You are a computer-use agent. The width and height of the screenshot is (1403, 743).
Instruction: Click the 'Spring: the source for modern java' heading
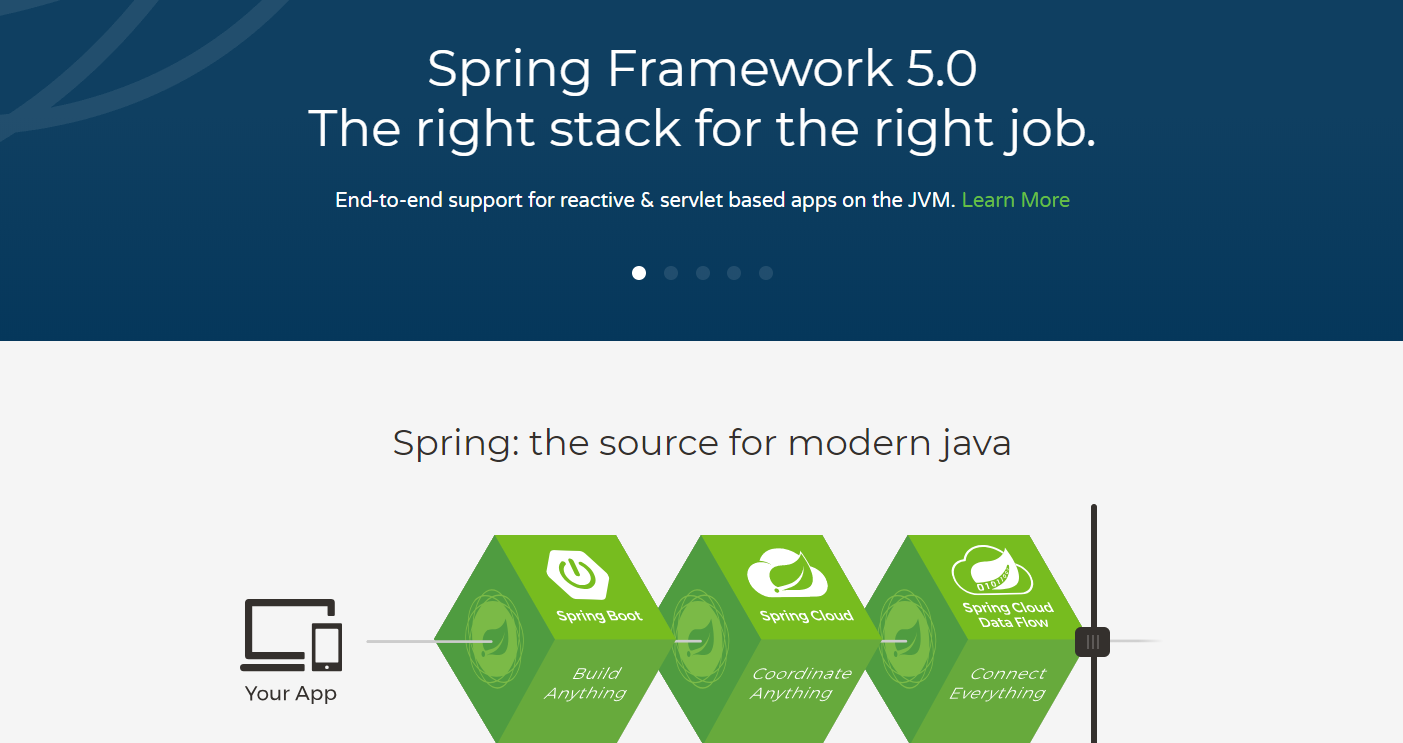tap(702, 442)
